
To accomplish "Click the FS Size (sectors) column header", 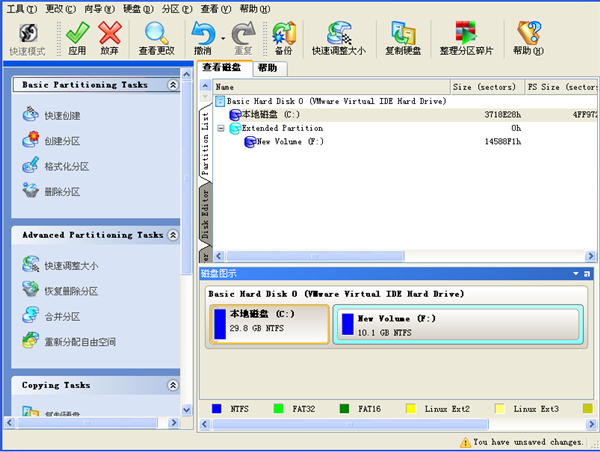I will tap(562, 87).
